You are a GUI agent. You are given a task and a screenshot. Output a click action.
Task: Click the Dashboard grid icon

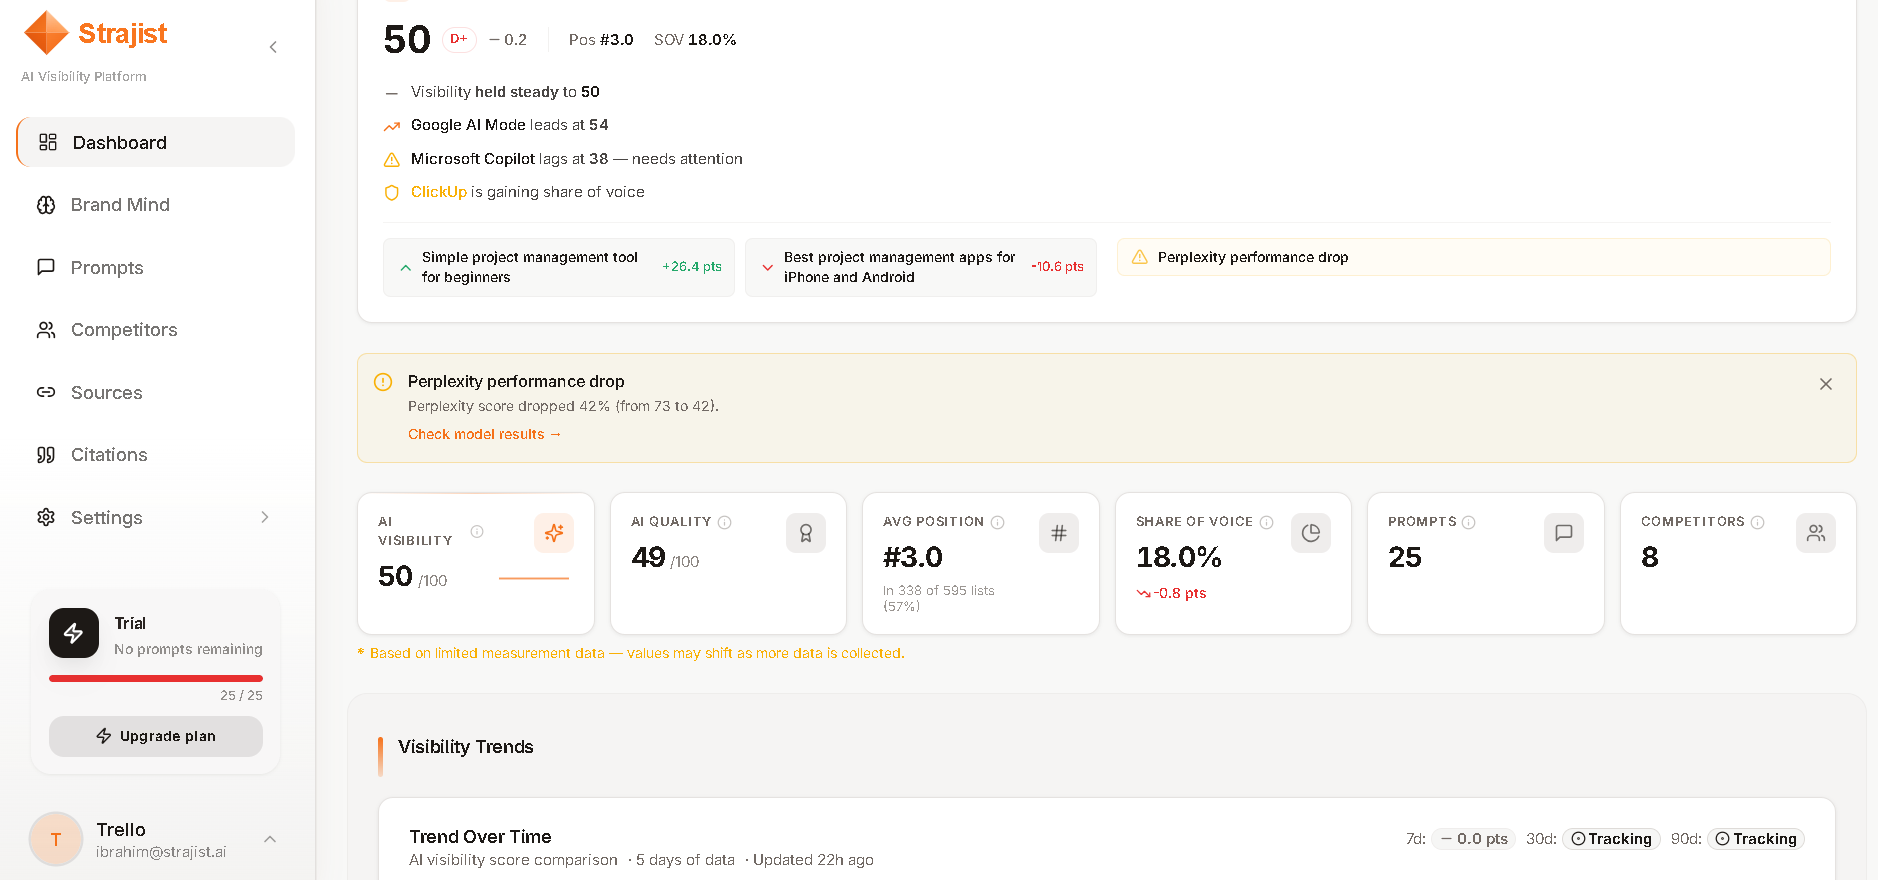click(47, 142)
